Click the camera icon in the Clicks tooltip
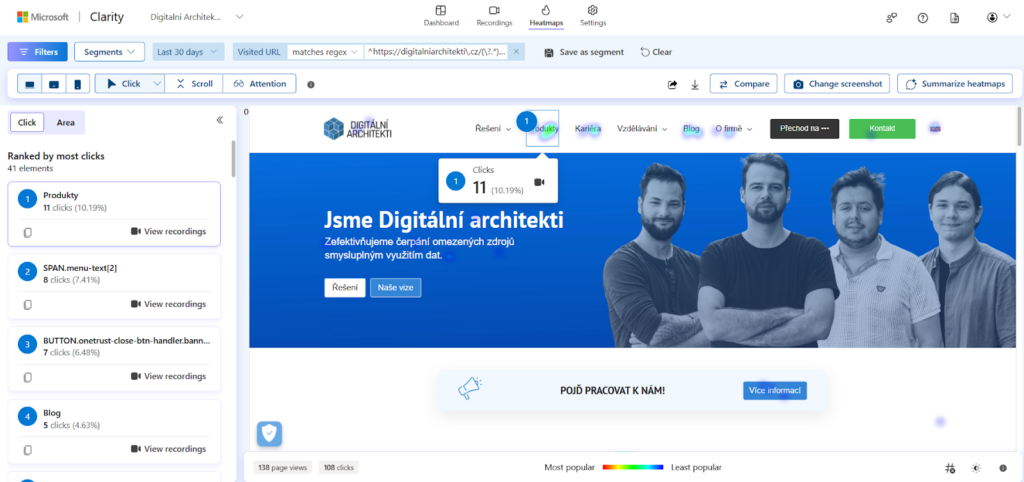 [x=540, y=182]
